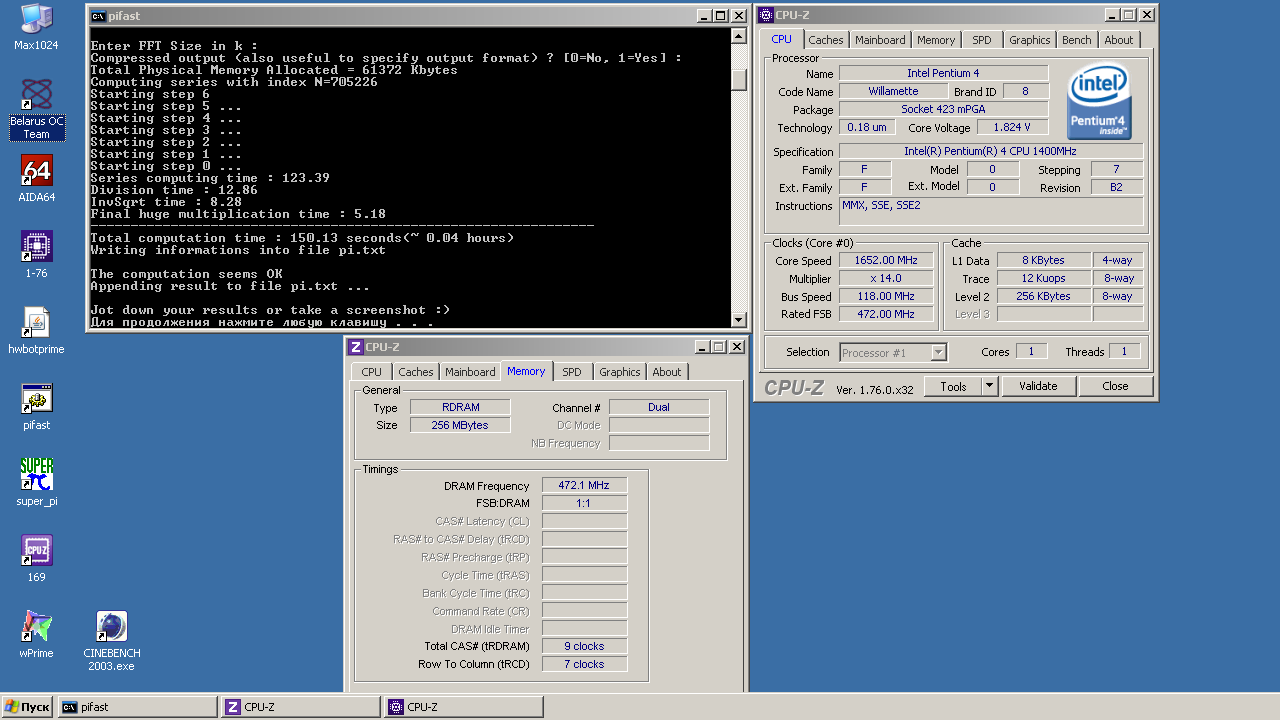
Task: Click the main CPU-Z window title icon
Action: pyautogui.click(x=766, y=15)
